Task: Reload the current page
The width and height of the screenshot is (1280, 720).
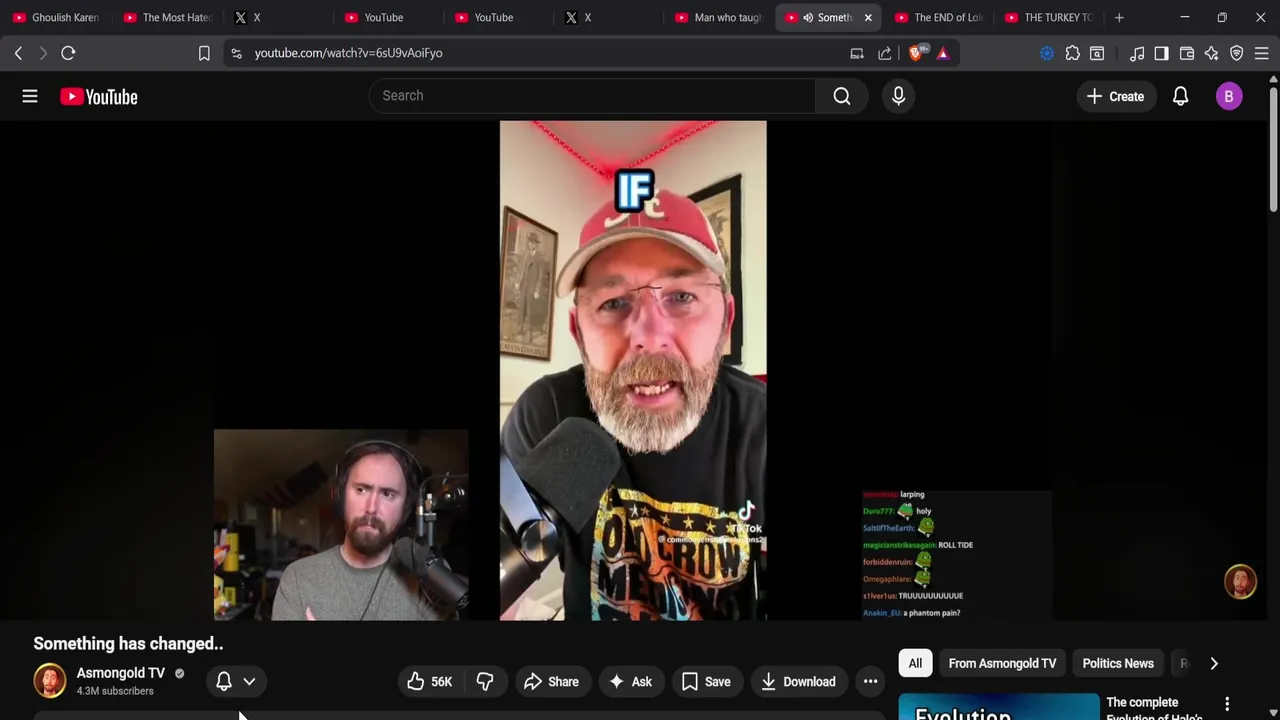Action: (x=68, y=53)
